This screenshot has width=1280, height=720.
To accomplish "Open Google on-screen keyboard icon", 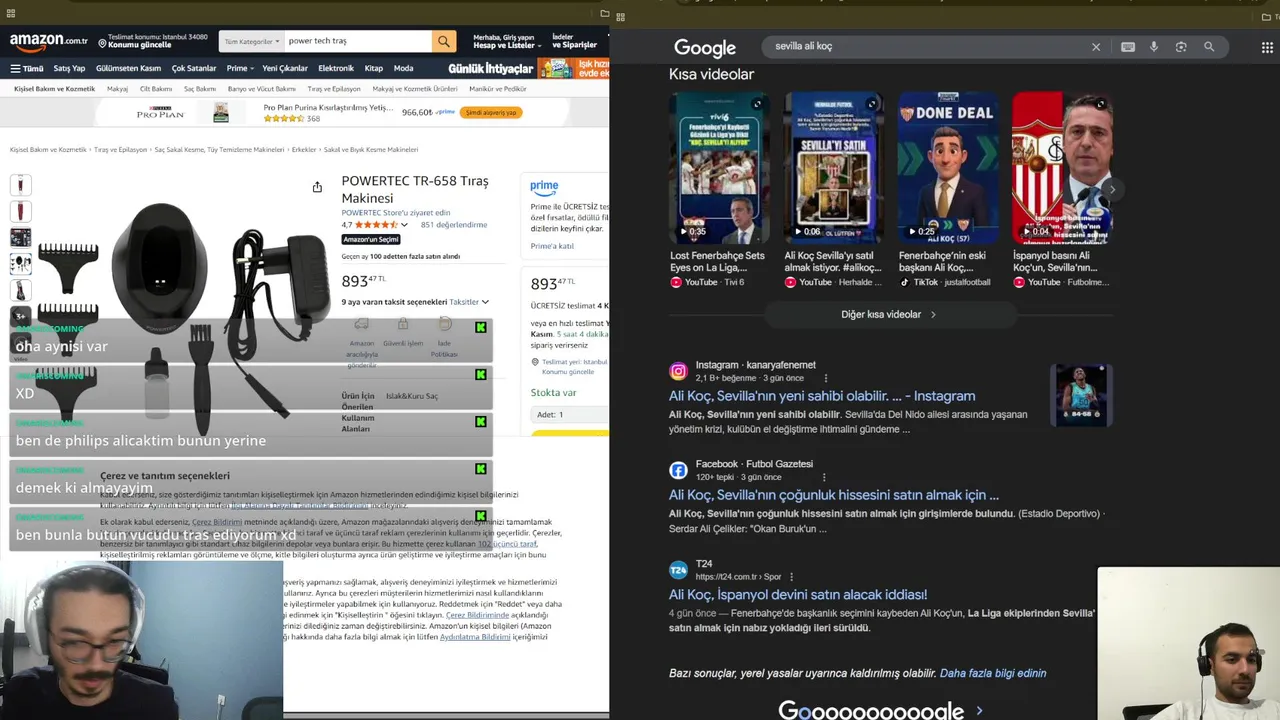I will click(x=1128, y=47).
